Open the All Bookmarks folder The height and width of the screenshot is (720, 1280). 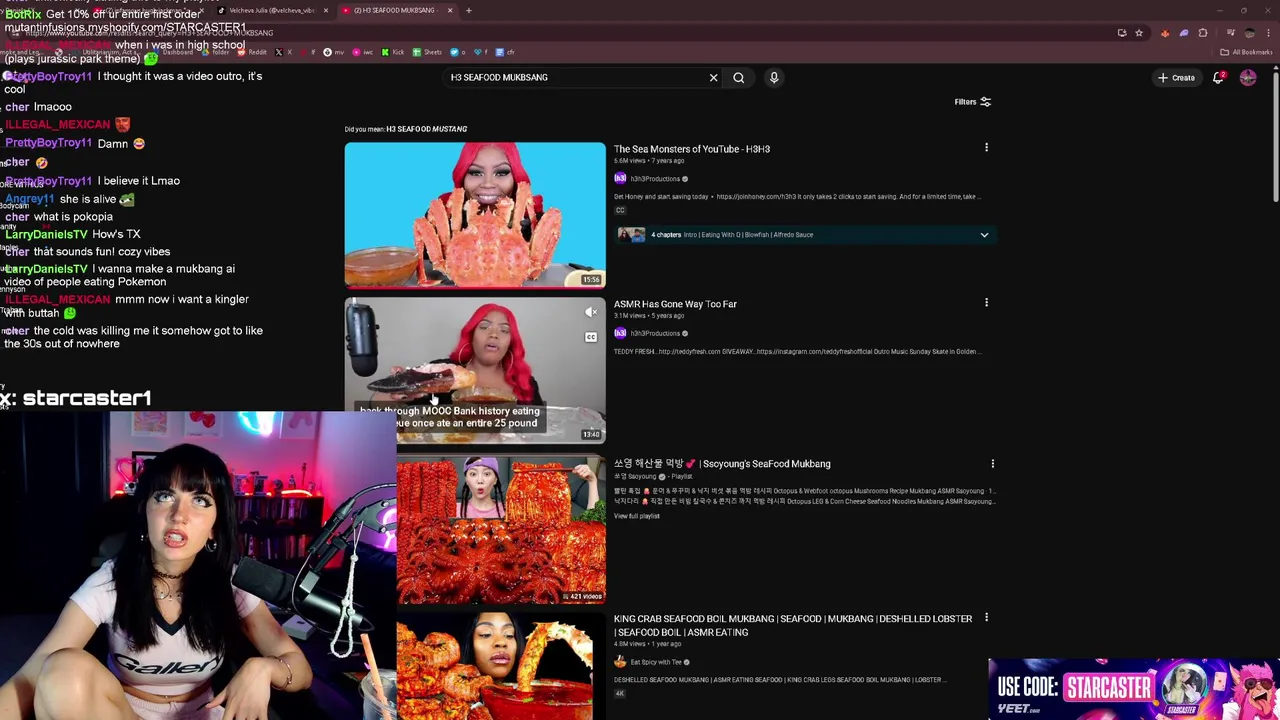[x=1245, y=52]
